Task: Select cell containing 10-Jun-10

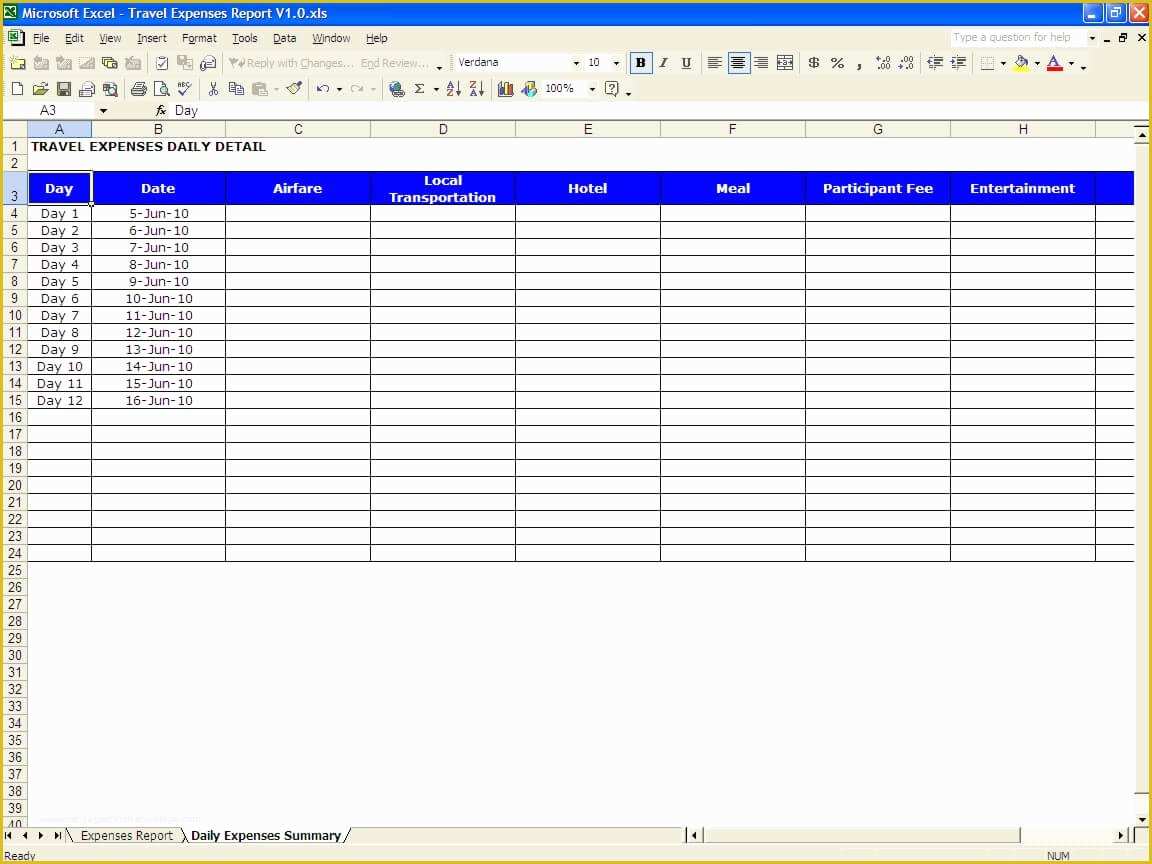Action: 159,298
